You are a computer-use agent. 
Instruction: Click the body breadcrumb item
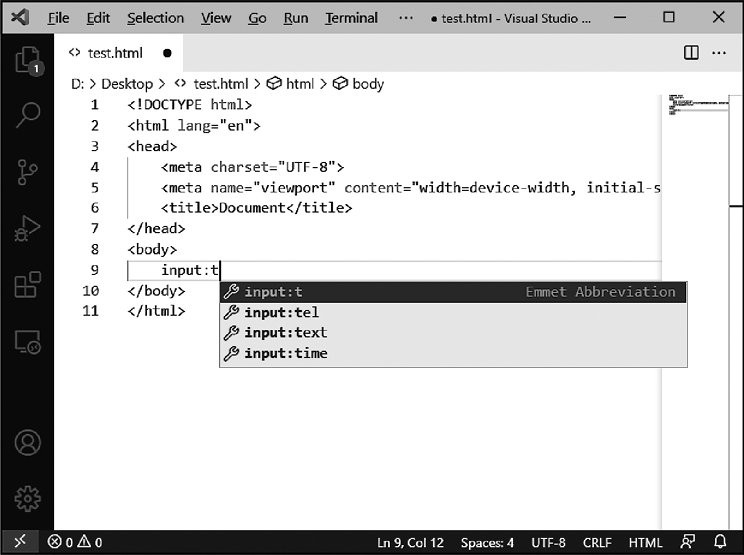click(x=367, y=84)
